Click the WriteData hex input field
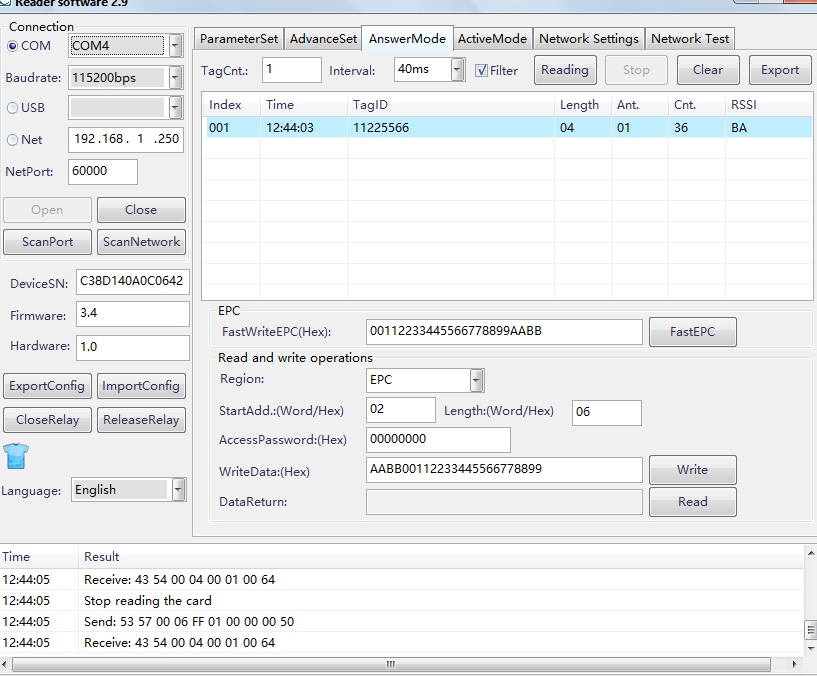Image resolution: width=817 pixels, height=676 pixels. click(x=504, y=470)
